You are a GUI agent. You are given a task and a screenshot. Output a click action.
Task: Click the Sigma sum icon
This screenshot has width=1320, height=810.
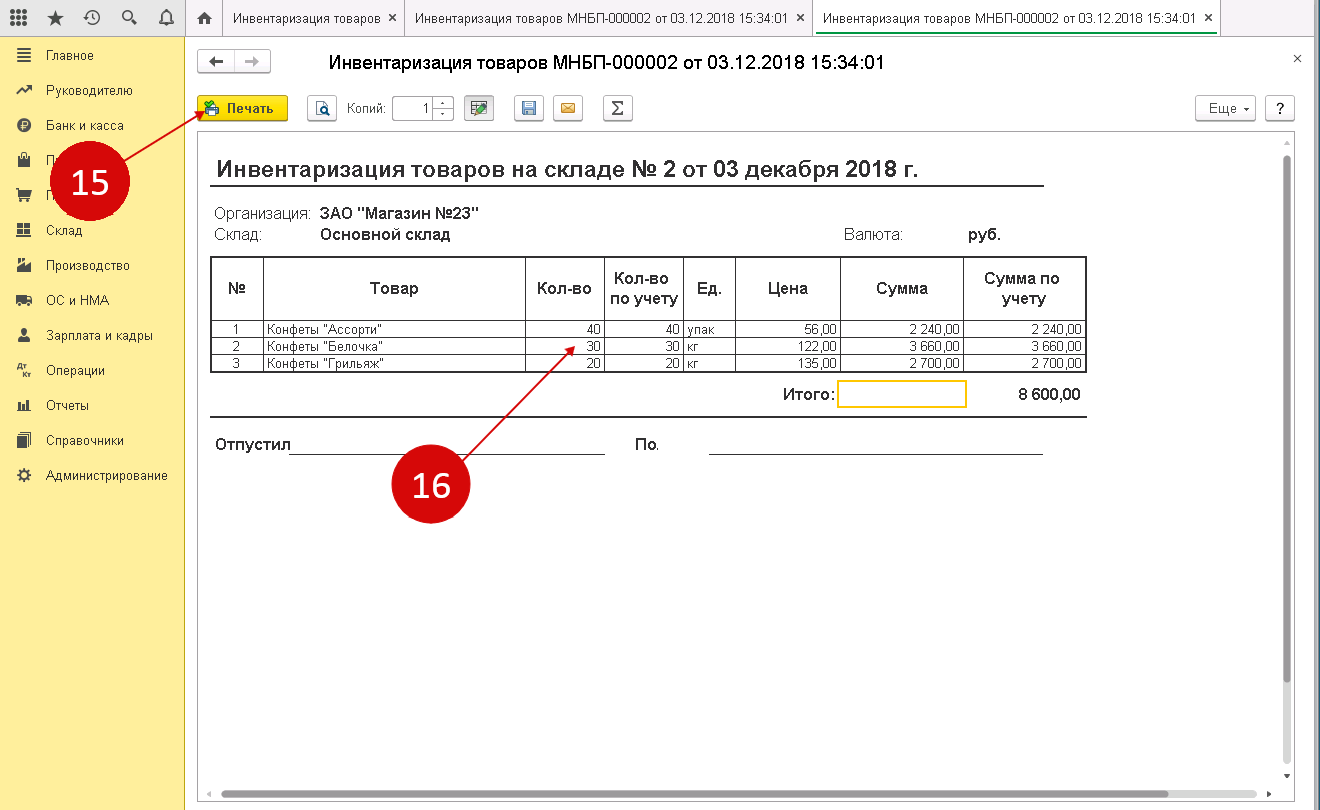[618, 108]
